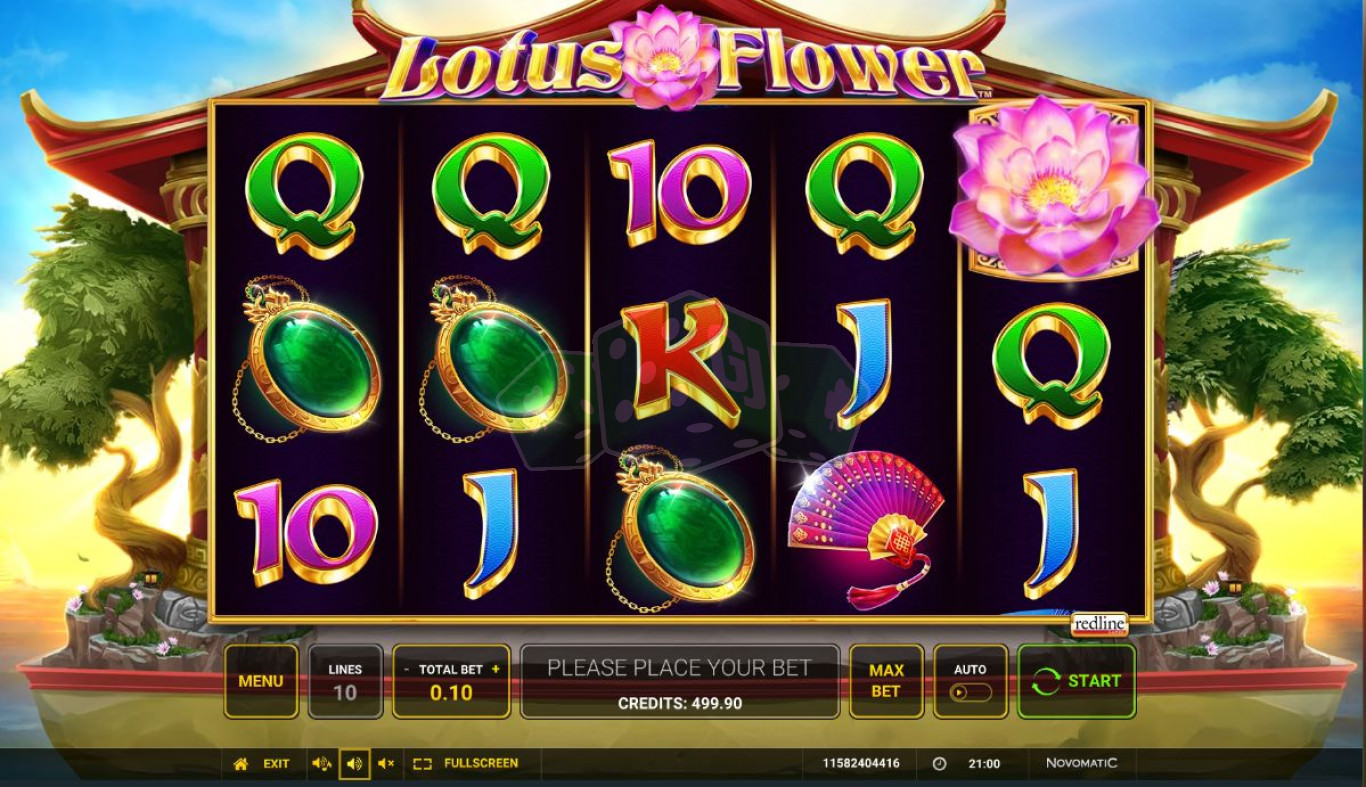The height and width of the screenshot is (787, 1366).
Task: Click the Novomatic logo in bottom bar
Action: [x=1082, y=764]
